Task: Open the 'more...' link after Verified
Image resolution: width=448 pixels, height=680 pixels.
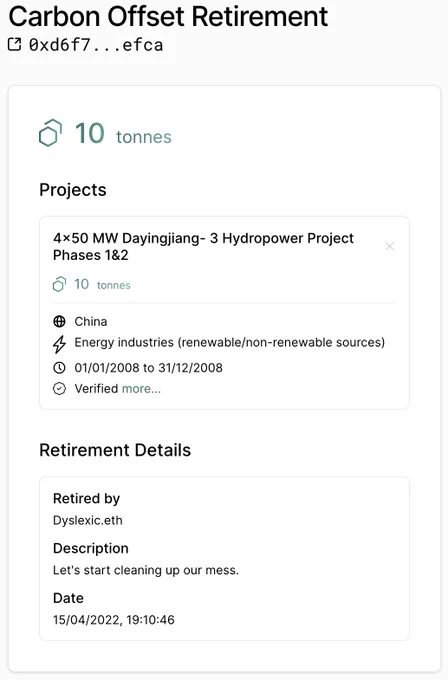Action: tap(141, 389)
